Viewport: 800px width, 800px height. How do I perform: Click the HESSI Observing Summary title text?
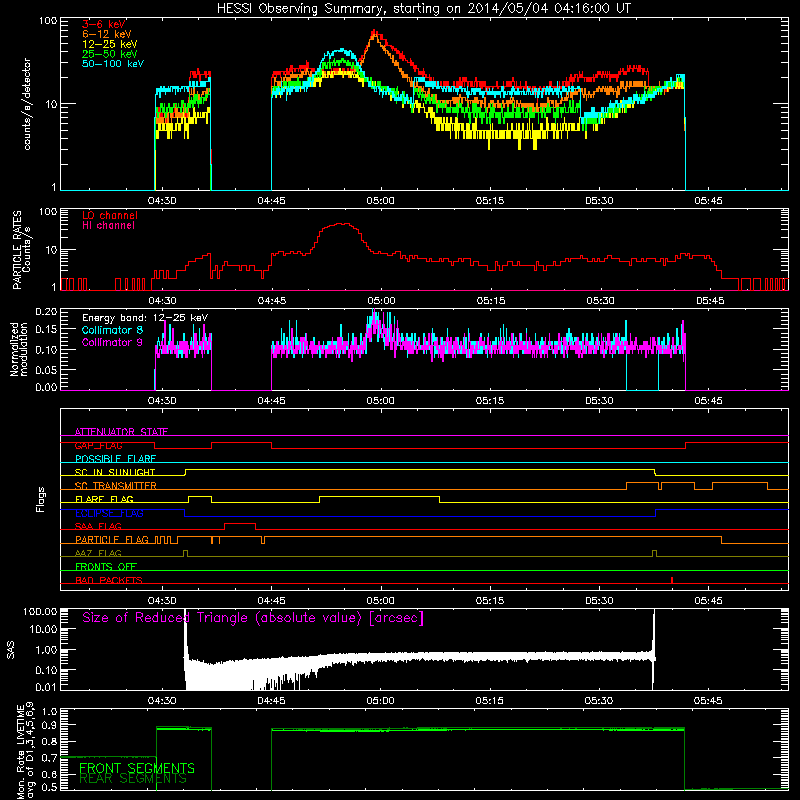(x=424, y=9)
